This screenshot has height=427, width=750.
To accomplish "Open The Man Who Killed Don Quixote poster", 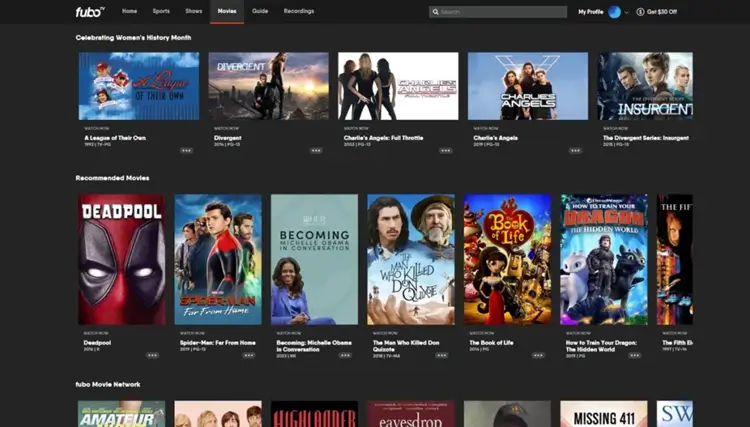I will 411,260.
